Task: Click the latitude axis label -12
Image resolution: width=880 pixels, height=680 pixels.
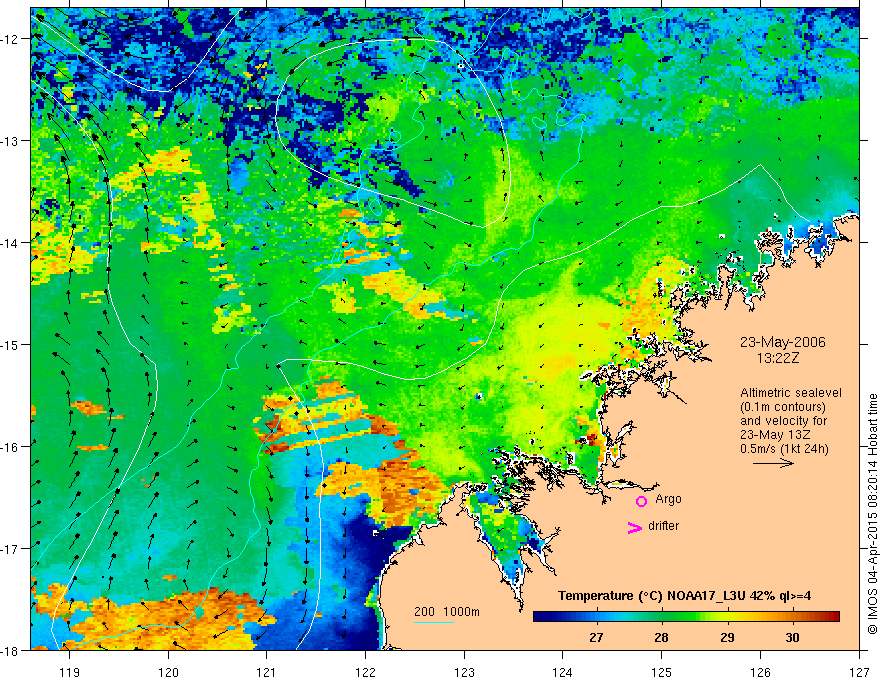Action: 11,39
